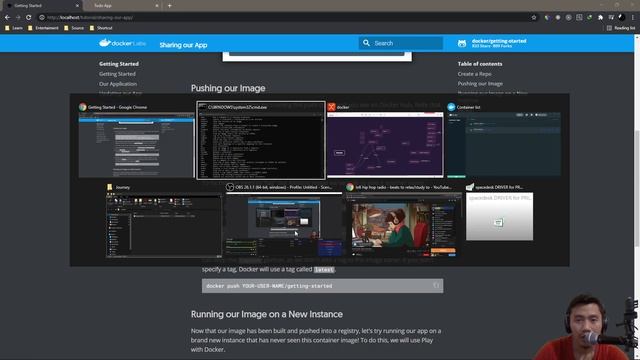Switch to spacedesk DRIVER window thumbnail
Image resolution: width=640 pixels, height=360 pixels.
pyautogui.click(x=500, y=213)
